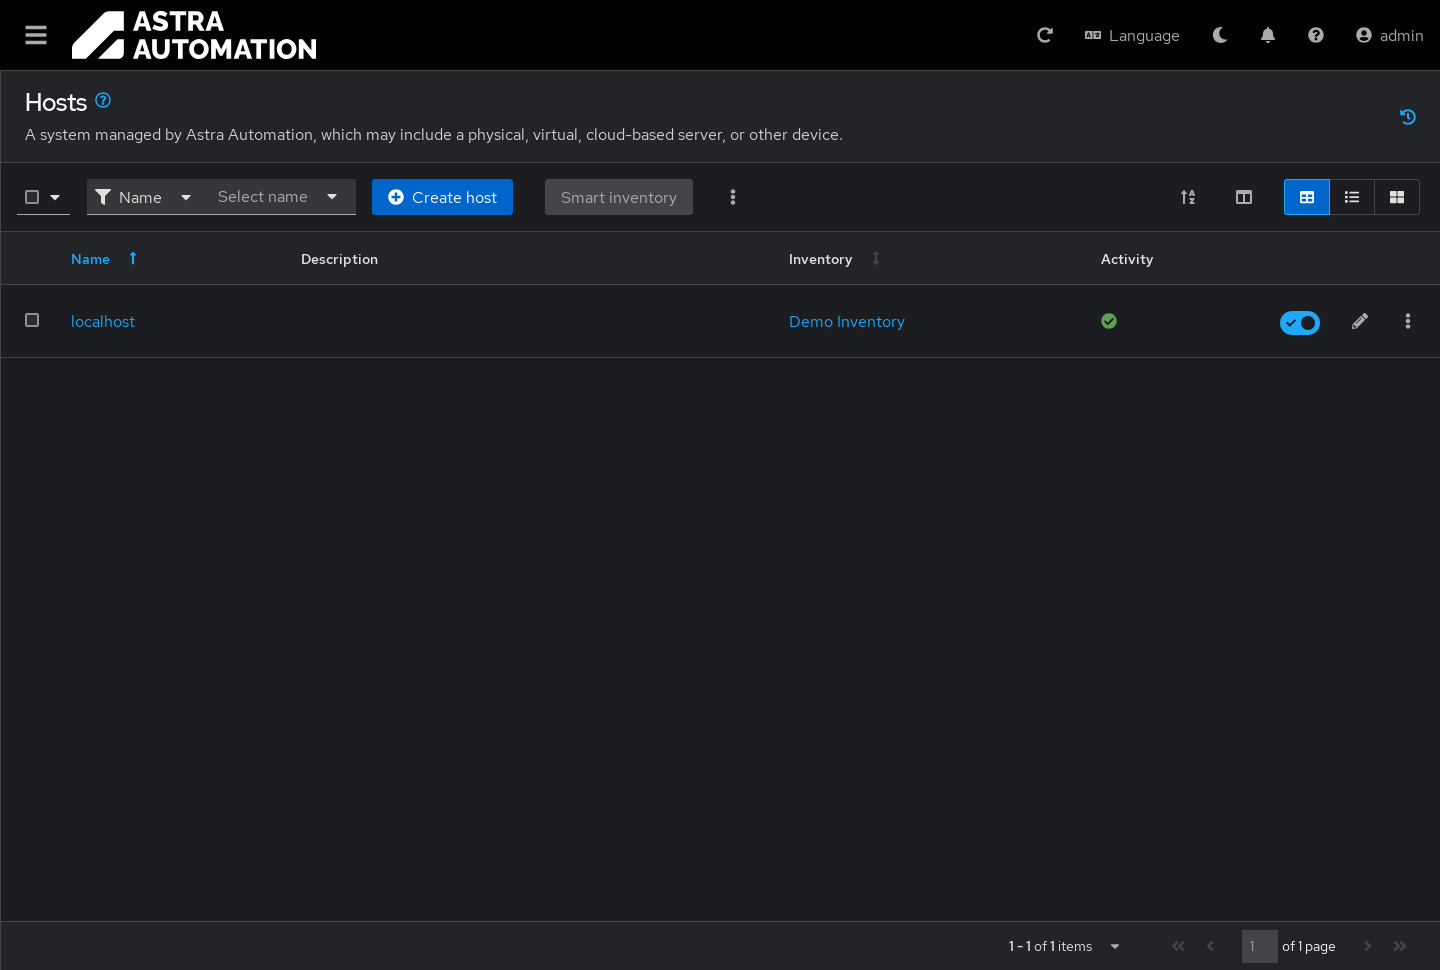1440x970 pixels.
Task: Edit localhost host with pencil icon
Action: (1360, 321)
